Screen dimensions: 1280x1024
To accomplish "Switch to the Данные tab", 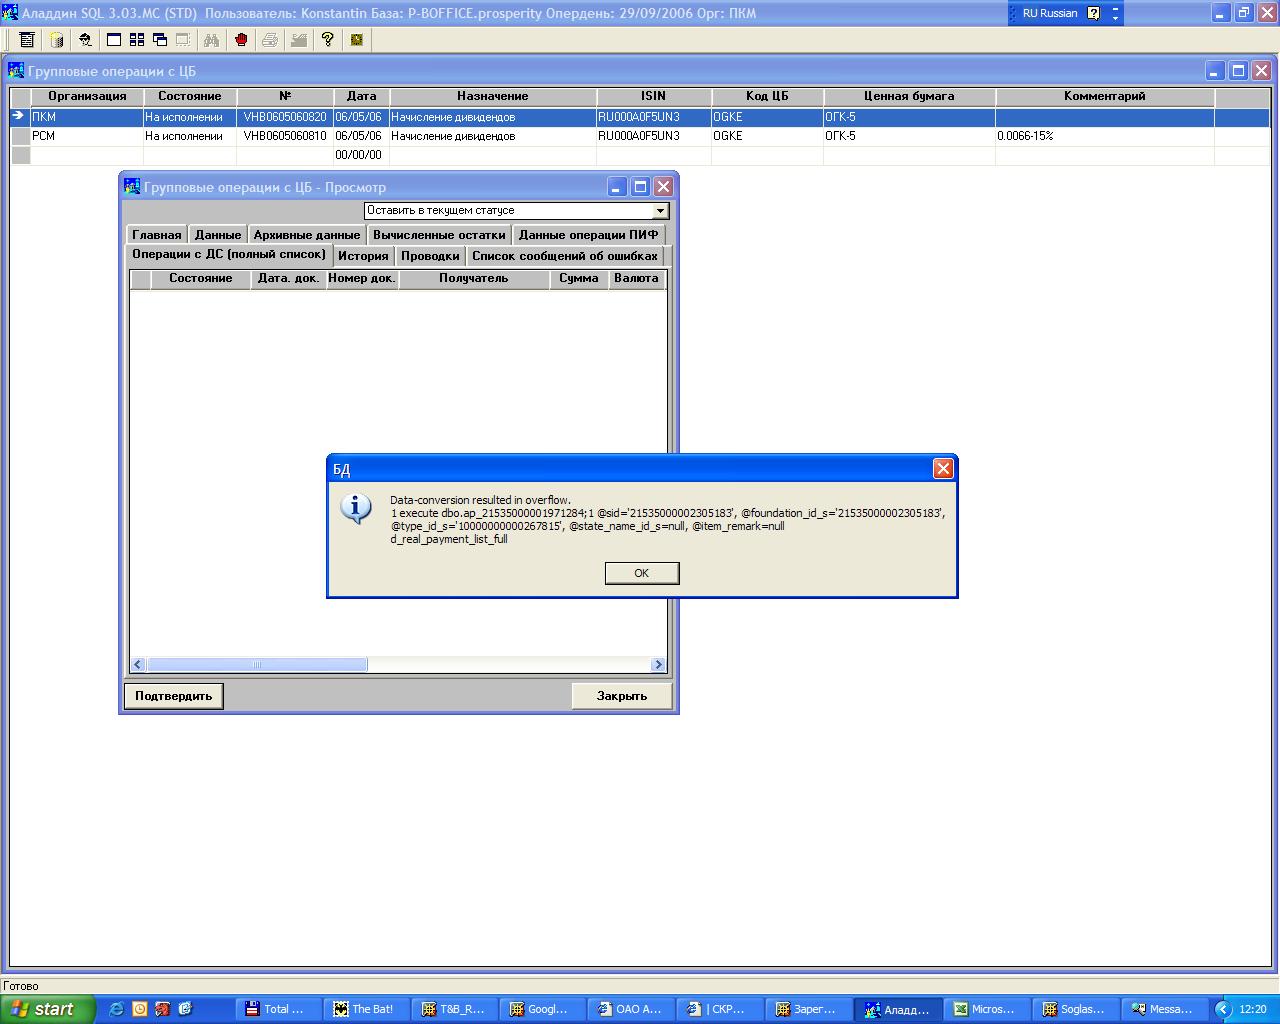I will tap(218, 235).
